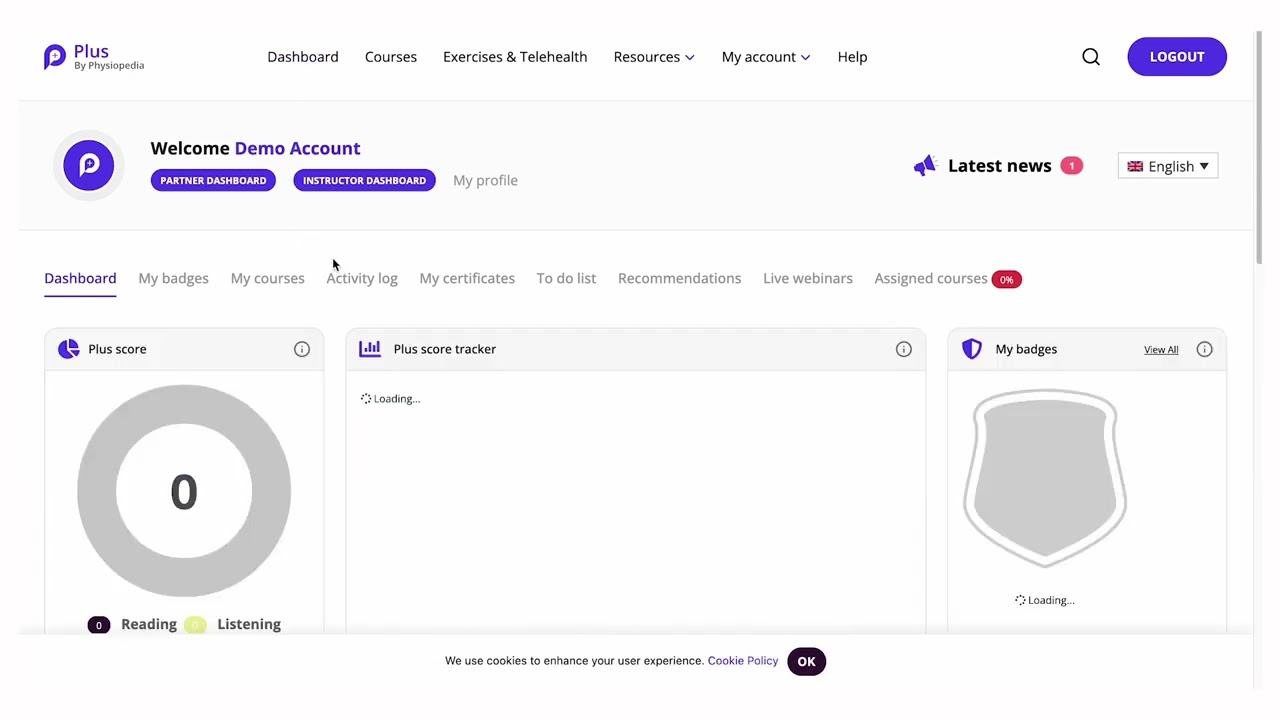This screenshot has height=720, width=1280.
Task: Expand the Resources dropdown menu
Action: 654,57
